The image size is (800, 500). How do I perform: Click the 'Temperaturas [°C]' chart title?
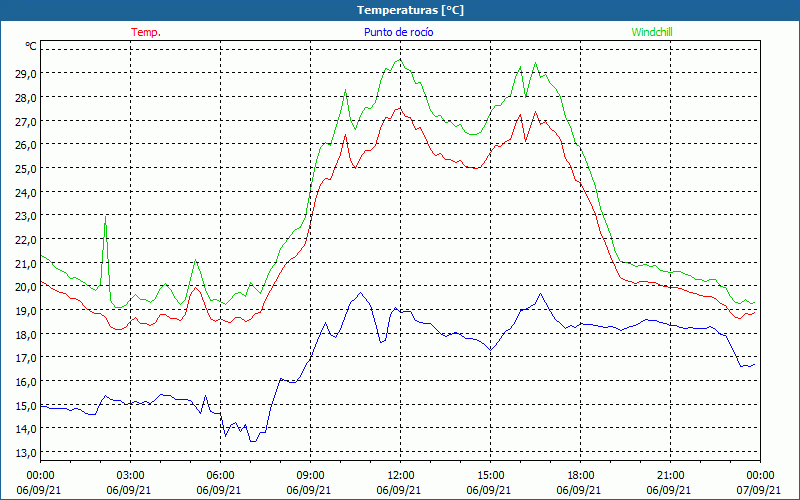410,10
